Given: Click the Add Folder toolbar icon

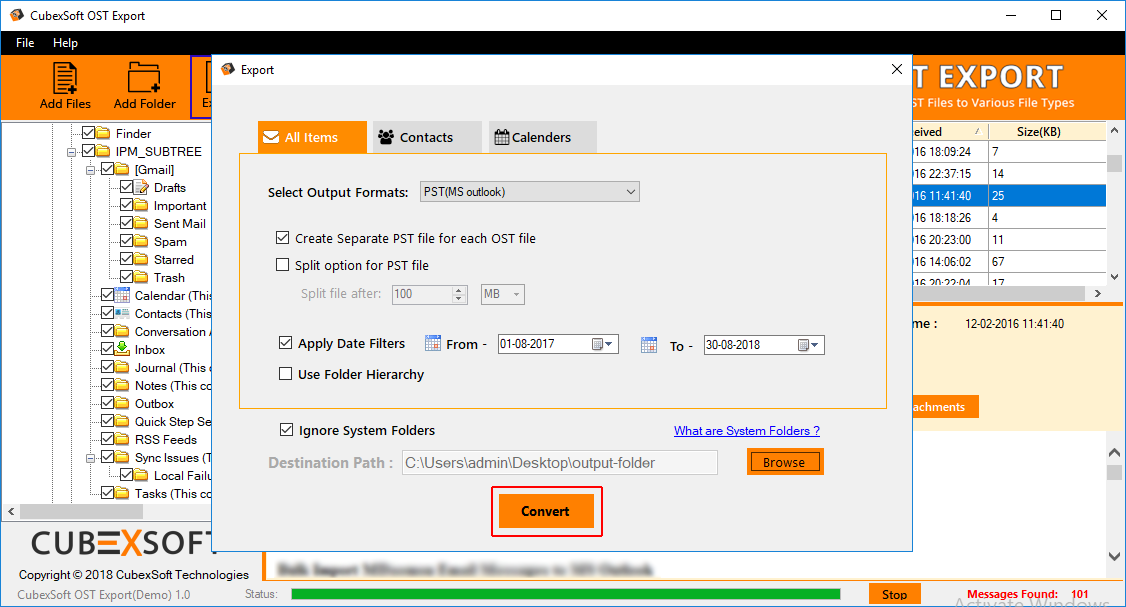Looking at the screenshot, I should coord(144,78).
